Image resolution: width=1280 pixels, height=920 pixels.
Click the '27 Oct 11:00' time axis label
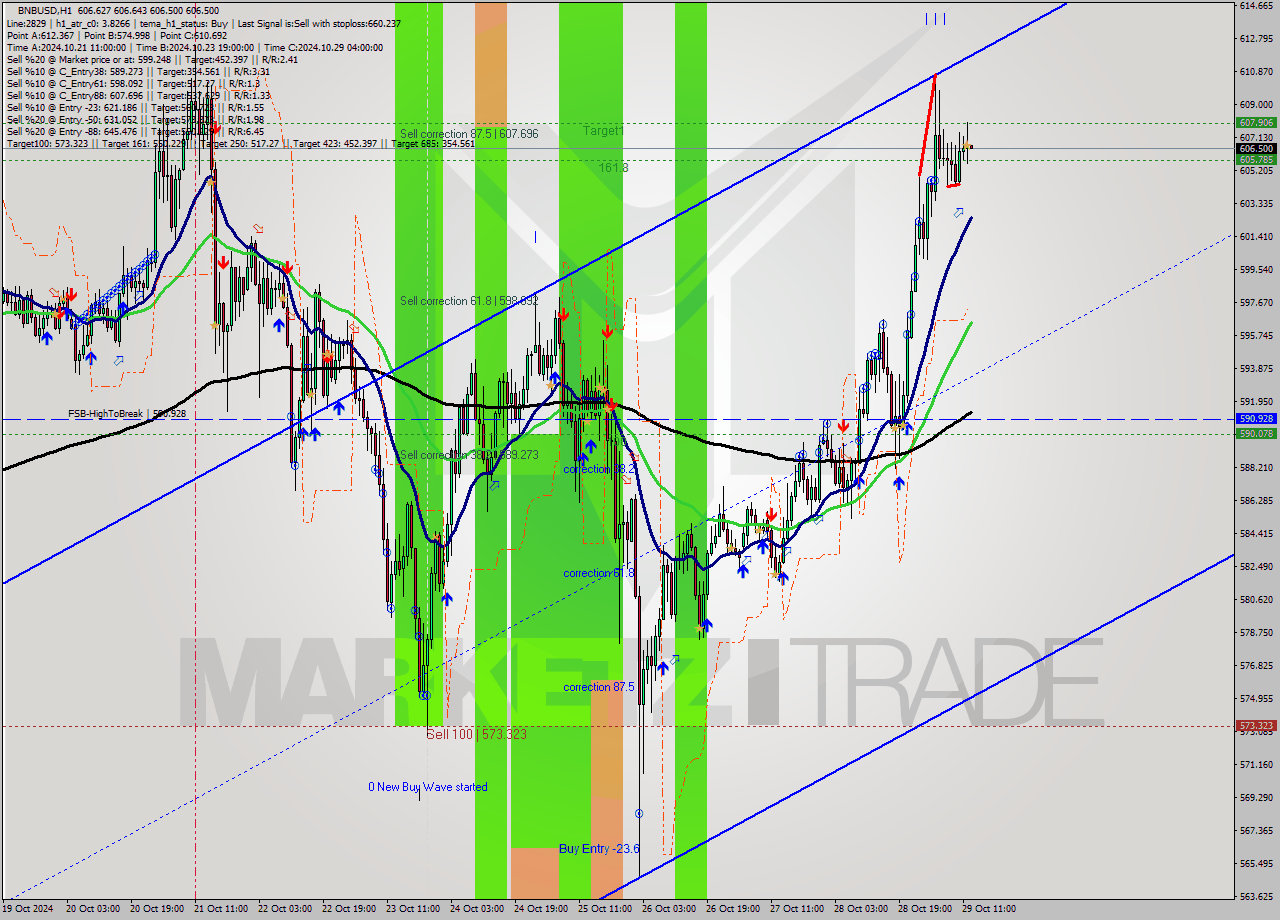[796, 909]
